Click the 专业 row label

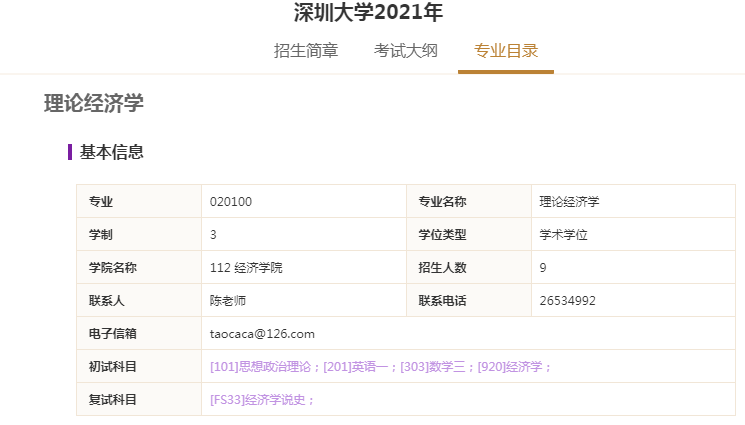coord(101,202)
